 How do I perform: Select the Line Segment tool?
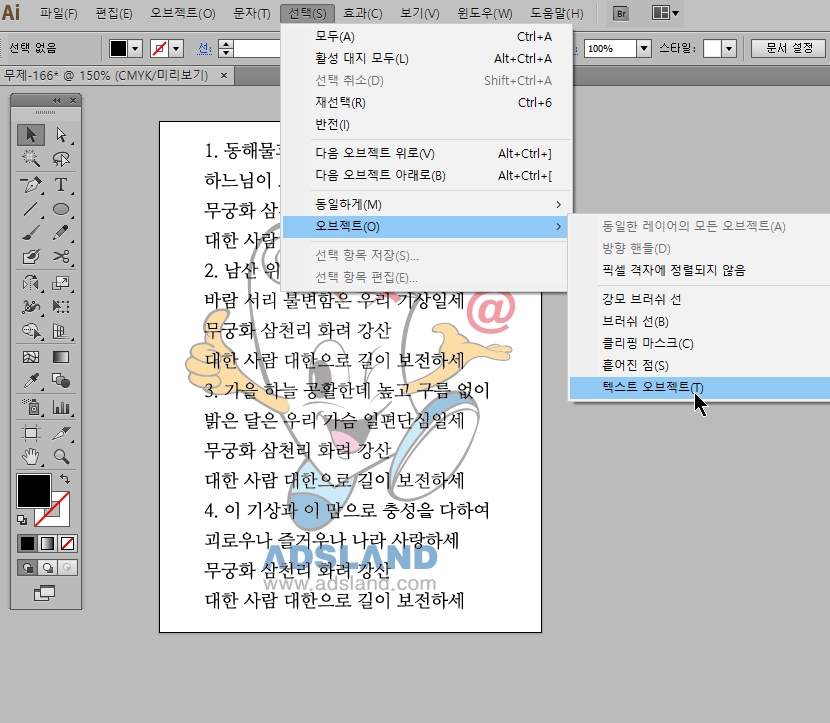[31, 209]
